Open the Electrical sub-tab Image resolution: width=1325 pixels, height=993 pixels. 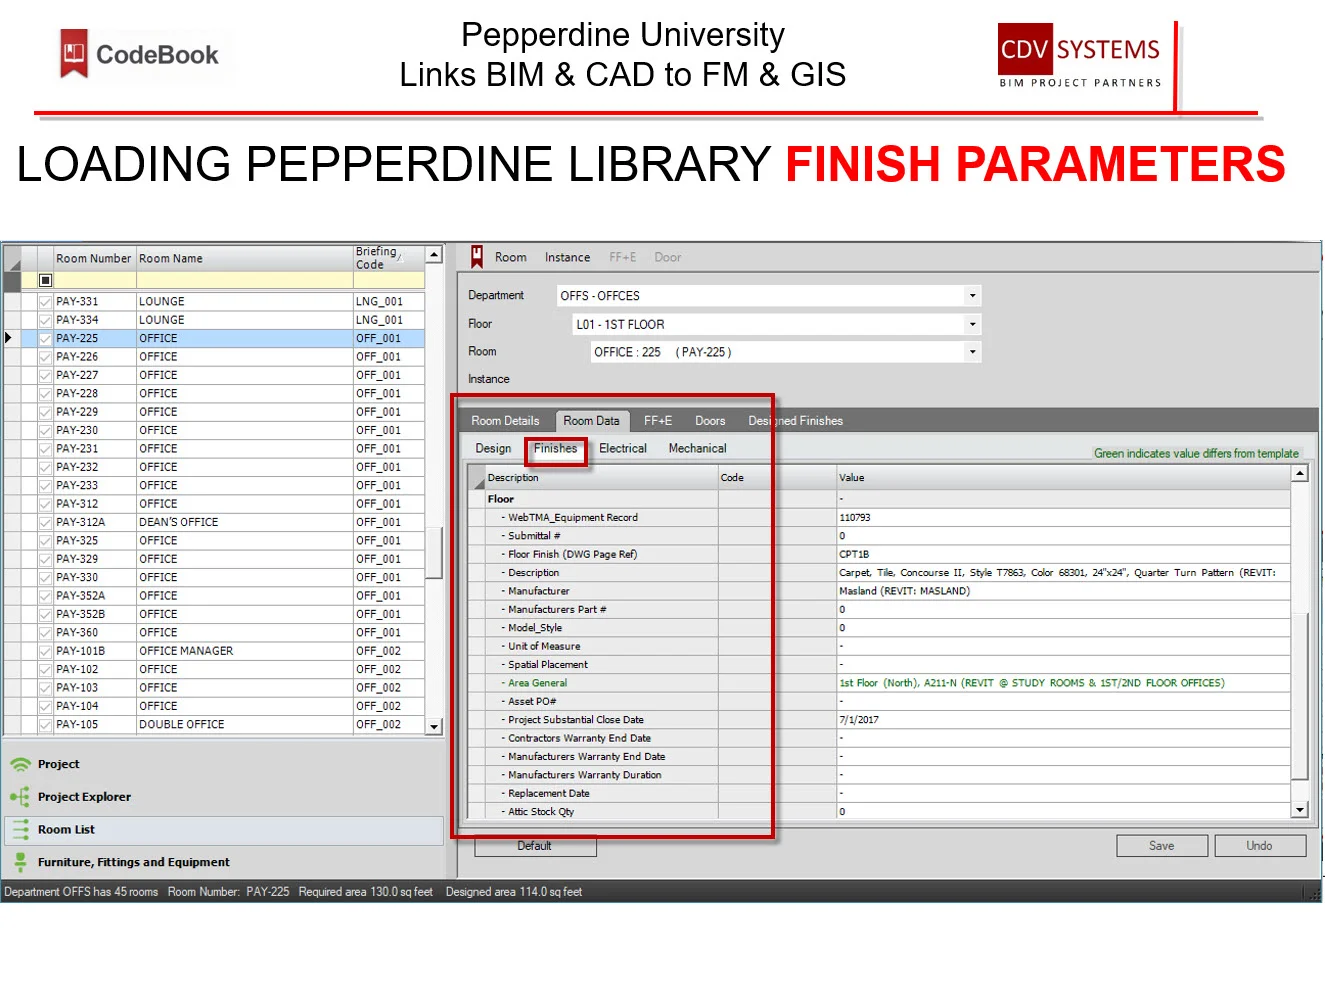point(623,449)
